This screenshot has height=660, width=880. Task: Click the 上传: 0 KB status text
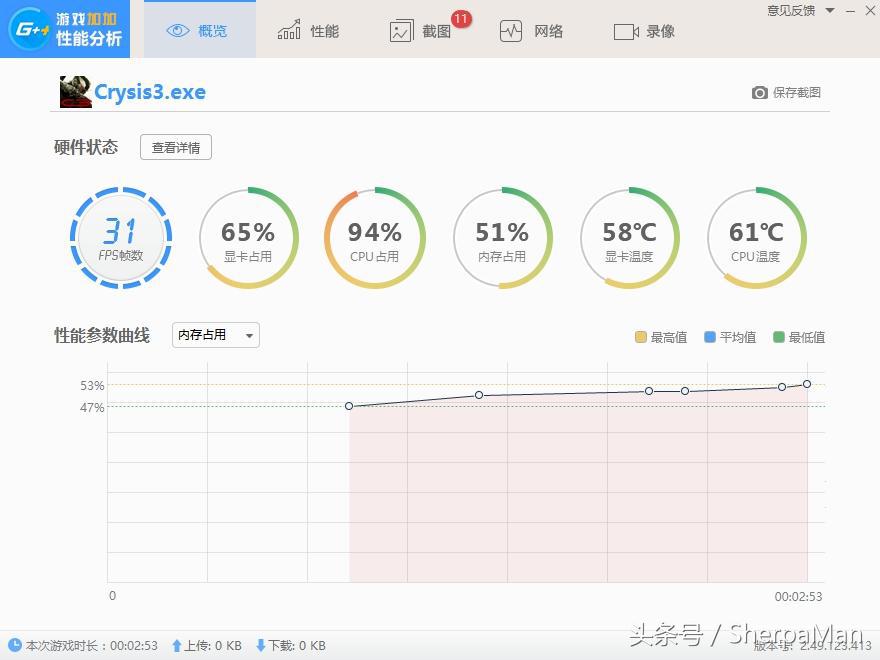pos(213,645)
